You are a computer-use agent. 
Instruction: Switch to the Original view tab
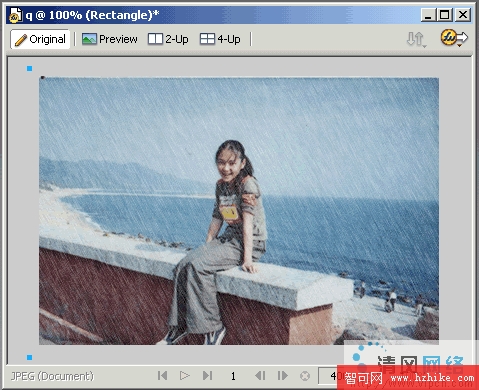click(x=40, y=39)
